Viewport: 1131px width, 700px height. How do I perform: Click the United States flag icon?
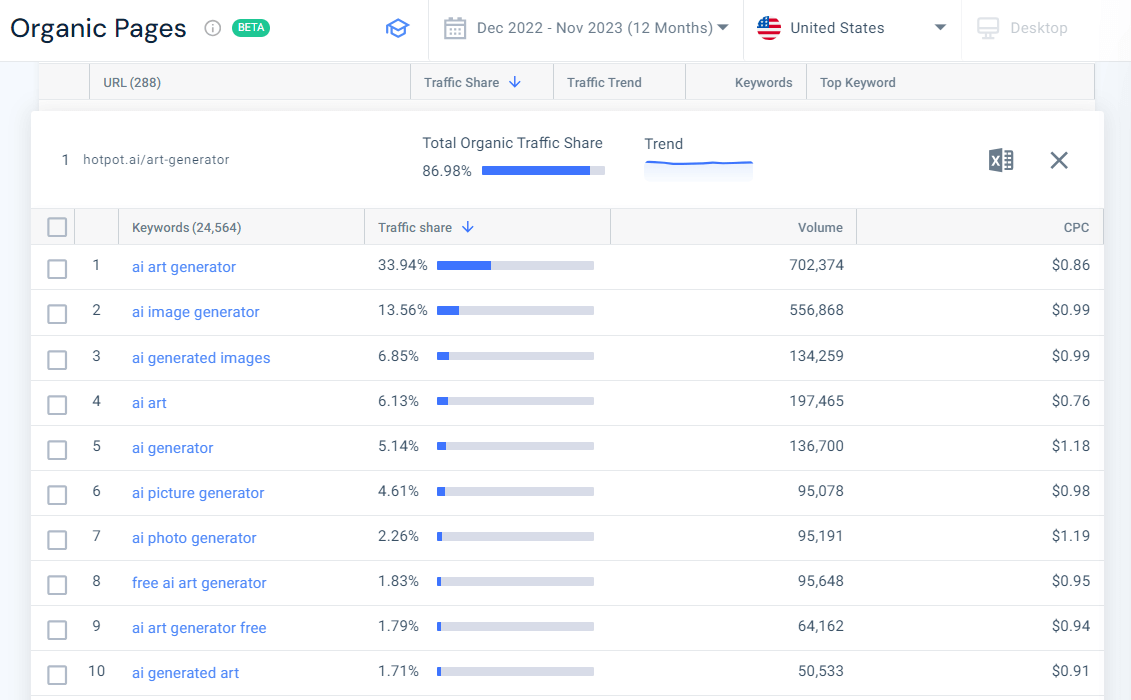769,28
